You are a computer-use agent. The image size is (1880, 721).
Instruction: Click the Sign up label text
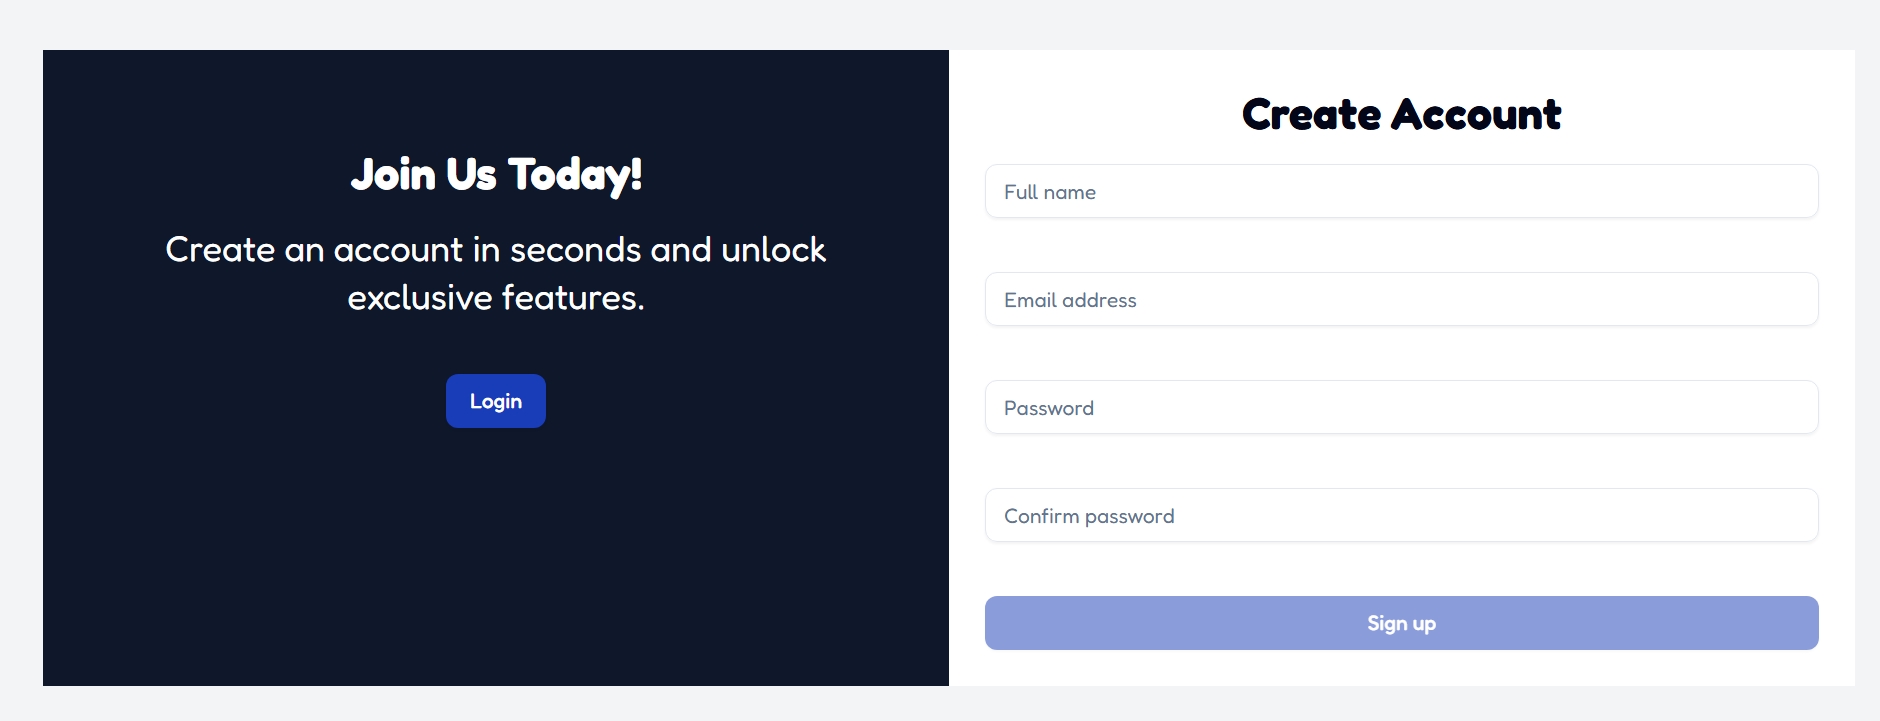tap(1401, 623)
